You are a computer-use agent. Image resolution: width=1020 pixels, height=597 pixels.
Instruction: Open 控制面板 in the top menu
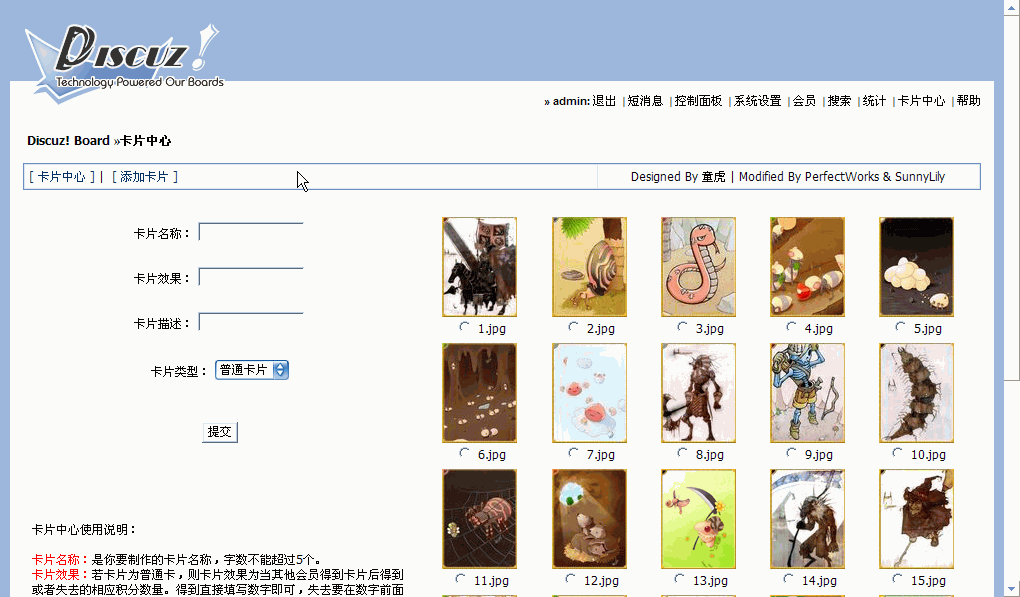(x=699, y=101)
